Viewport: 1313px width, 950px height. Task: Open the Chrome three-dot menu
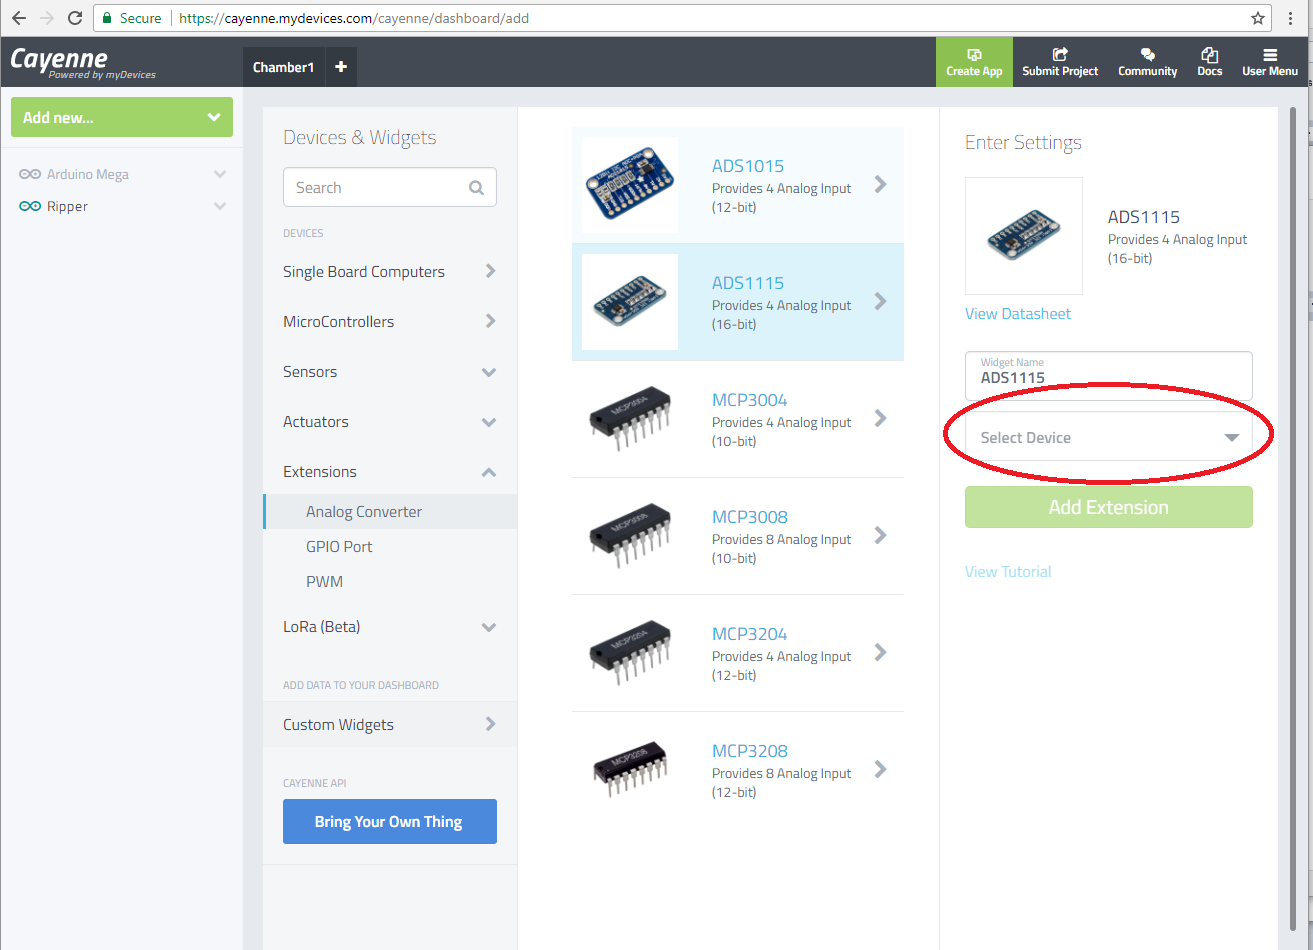point(1292,18)
